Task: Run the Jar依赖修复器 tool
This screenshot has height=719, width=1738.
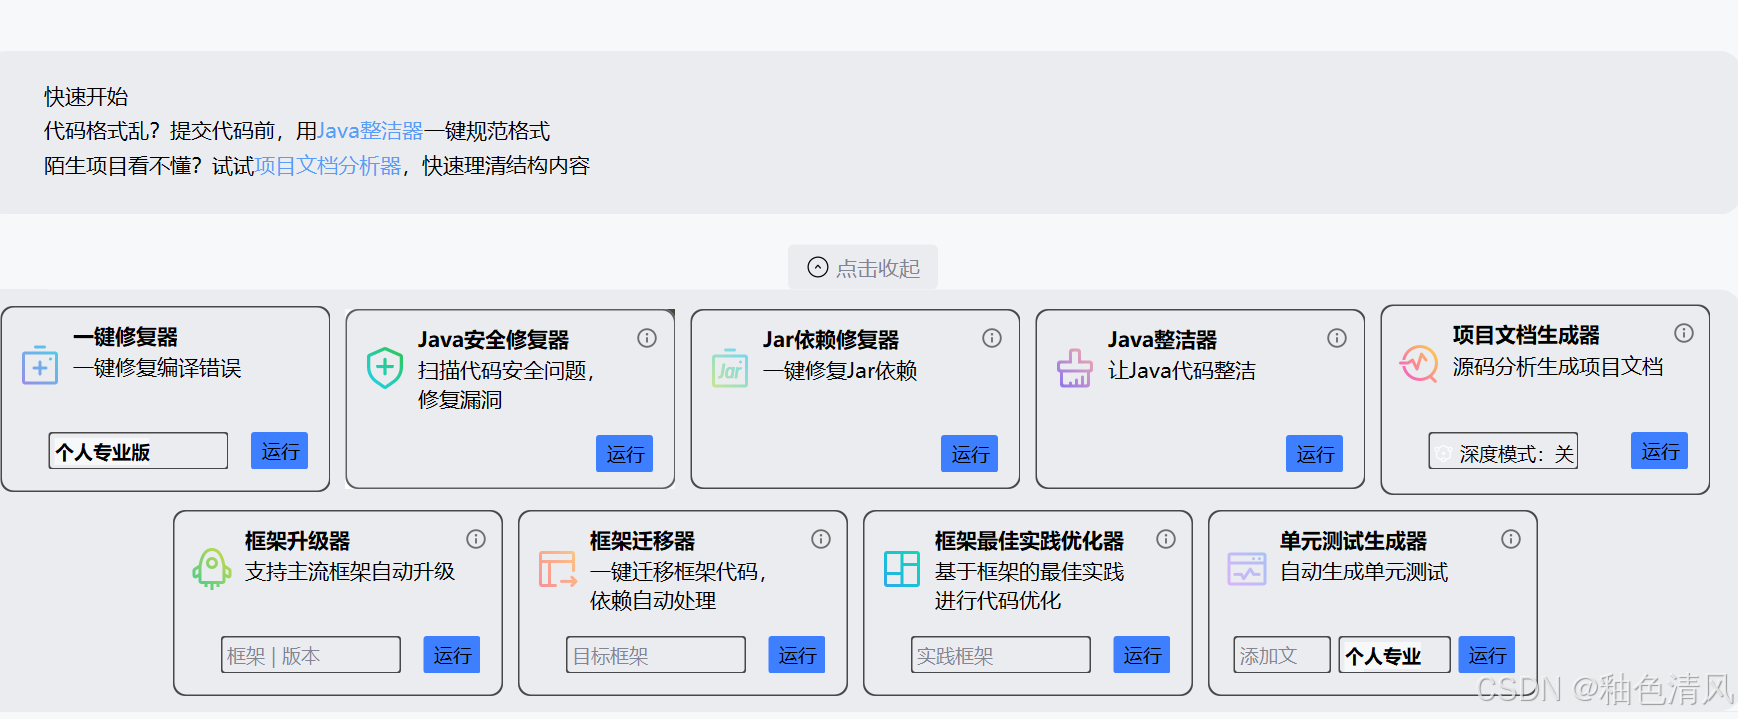Action: pos(969,454)
